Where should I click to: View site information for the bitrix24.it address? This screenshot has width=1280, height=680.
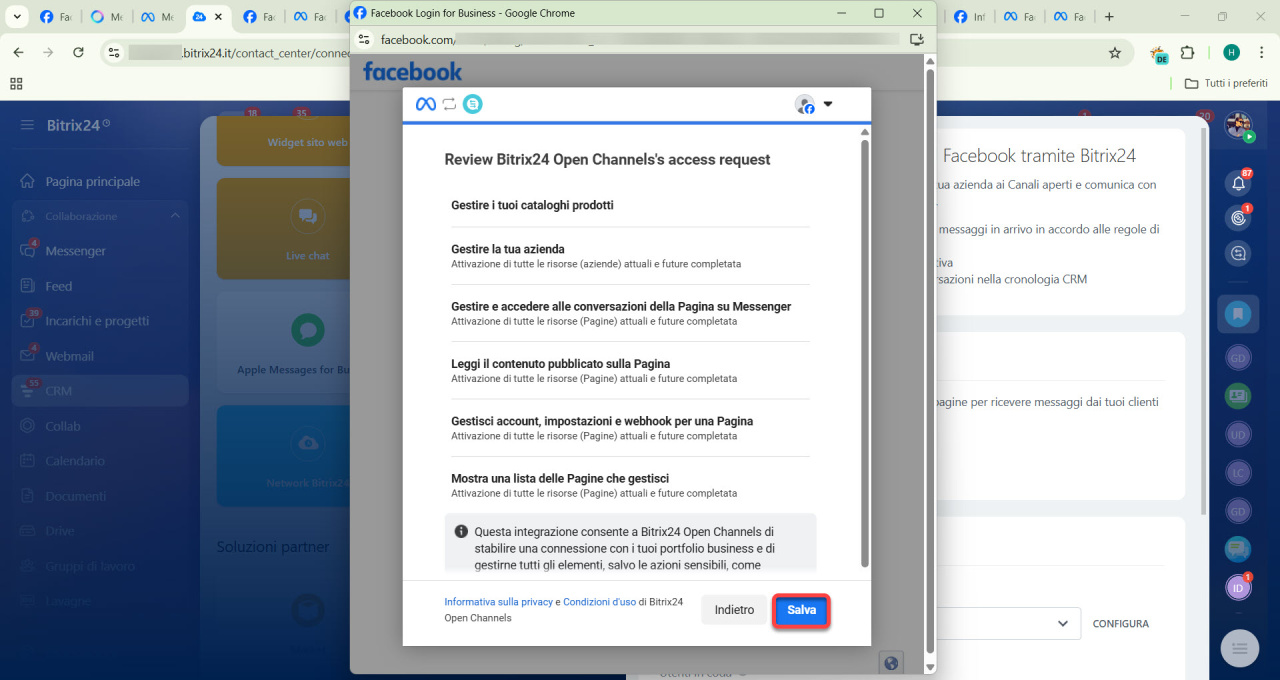[113, 53]
